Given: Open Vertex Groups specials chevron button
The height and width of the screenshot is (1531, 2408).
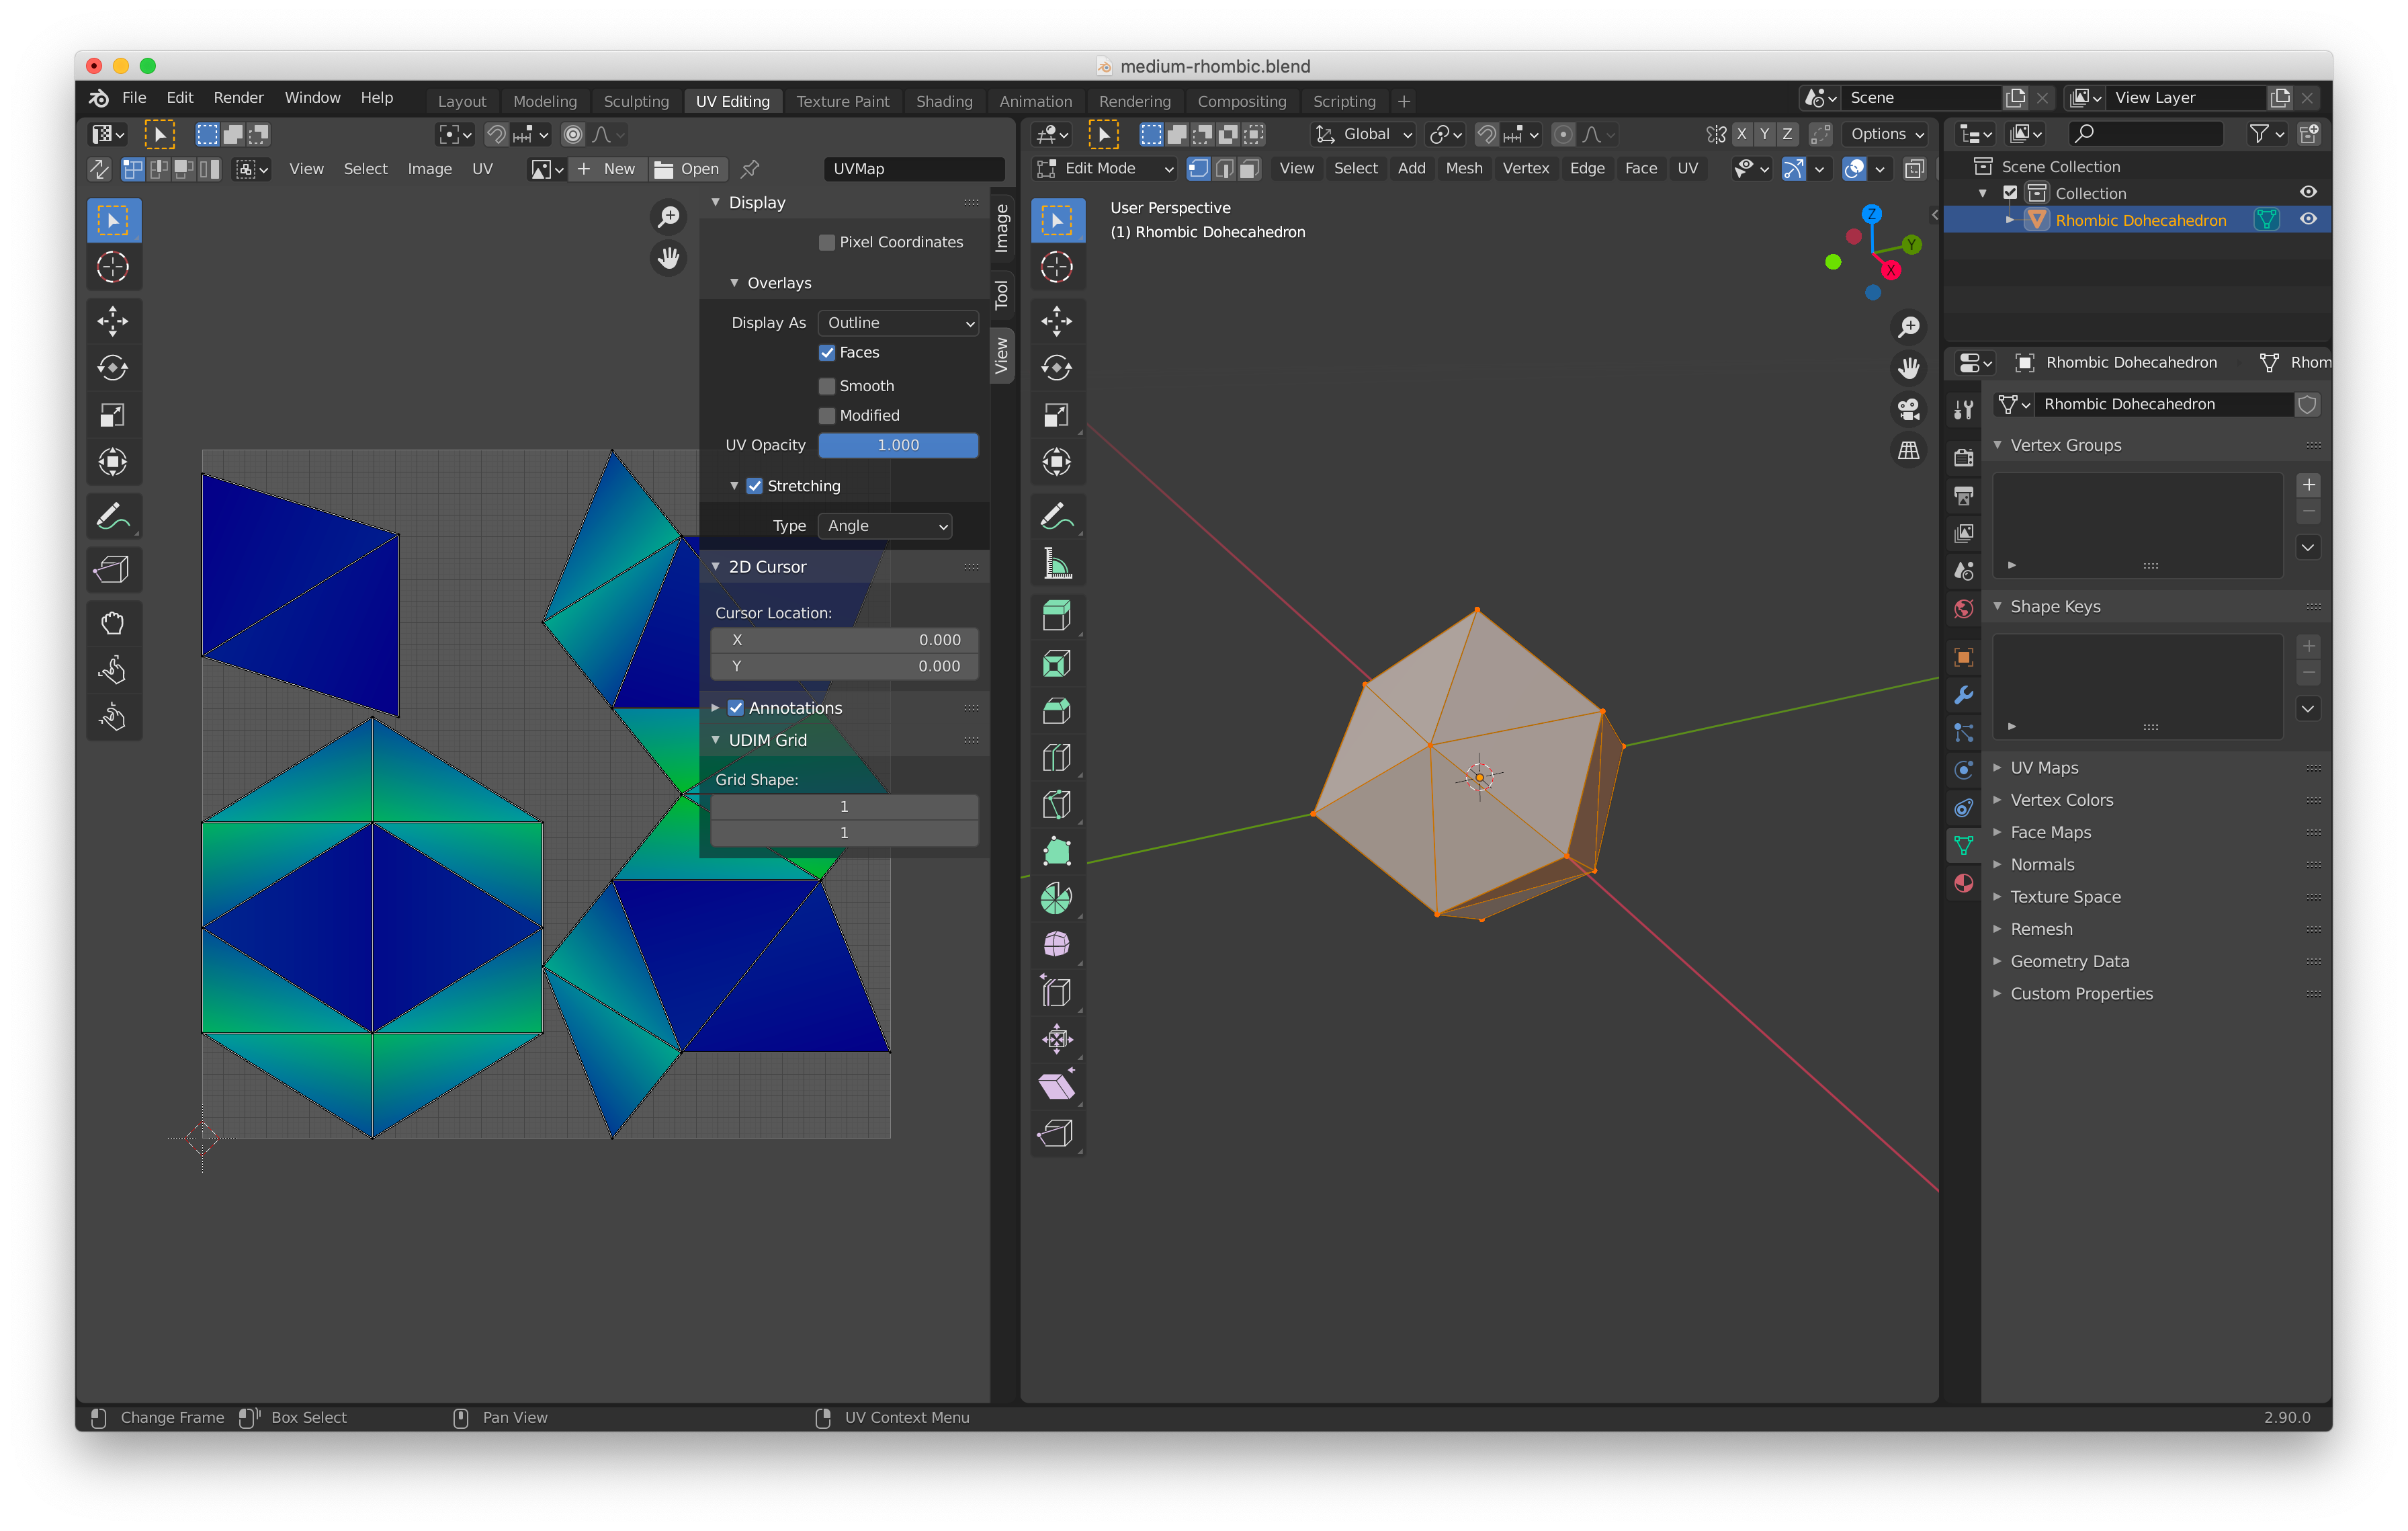Looking at the screenshot, I should pyautogui.click(x=2309, y=547).
